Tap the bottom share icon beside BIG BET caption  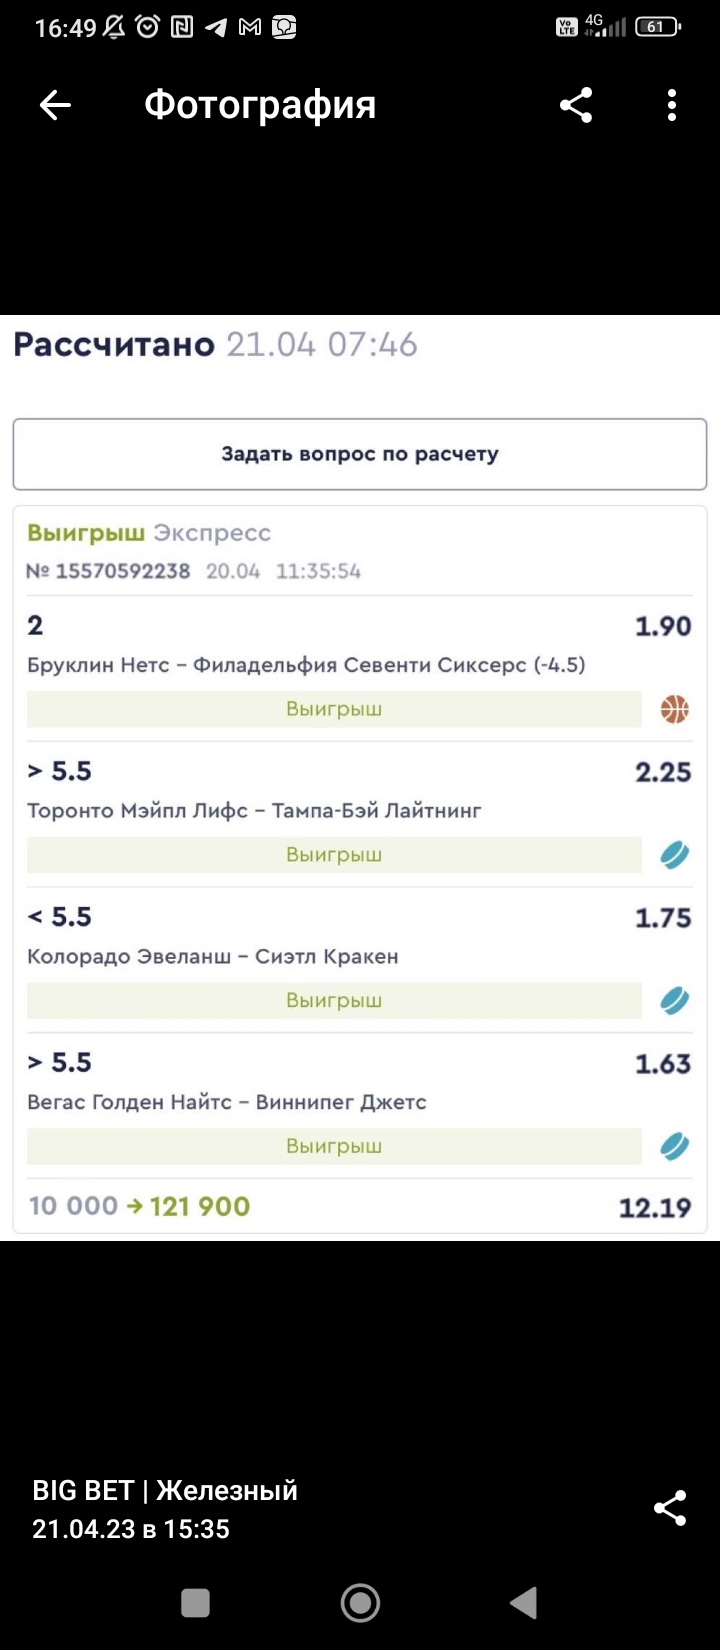669,1508
